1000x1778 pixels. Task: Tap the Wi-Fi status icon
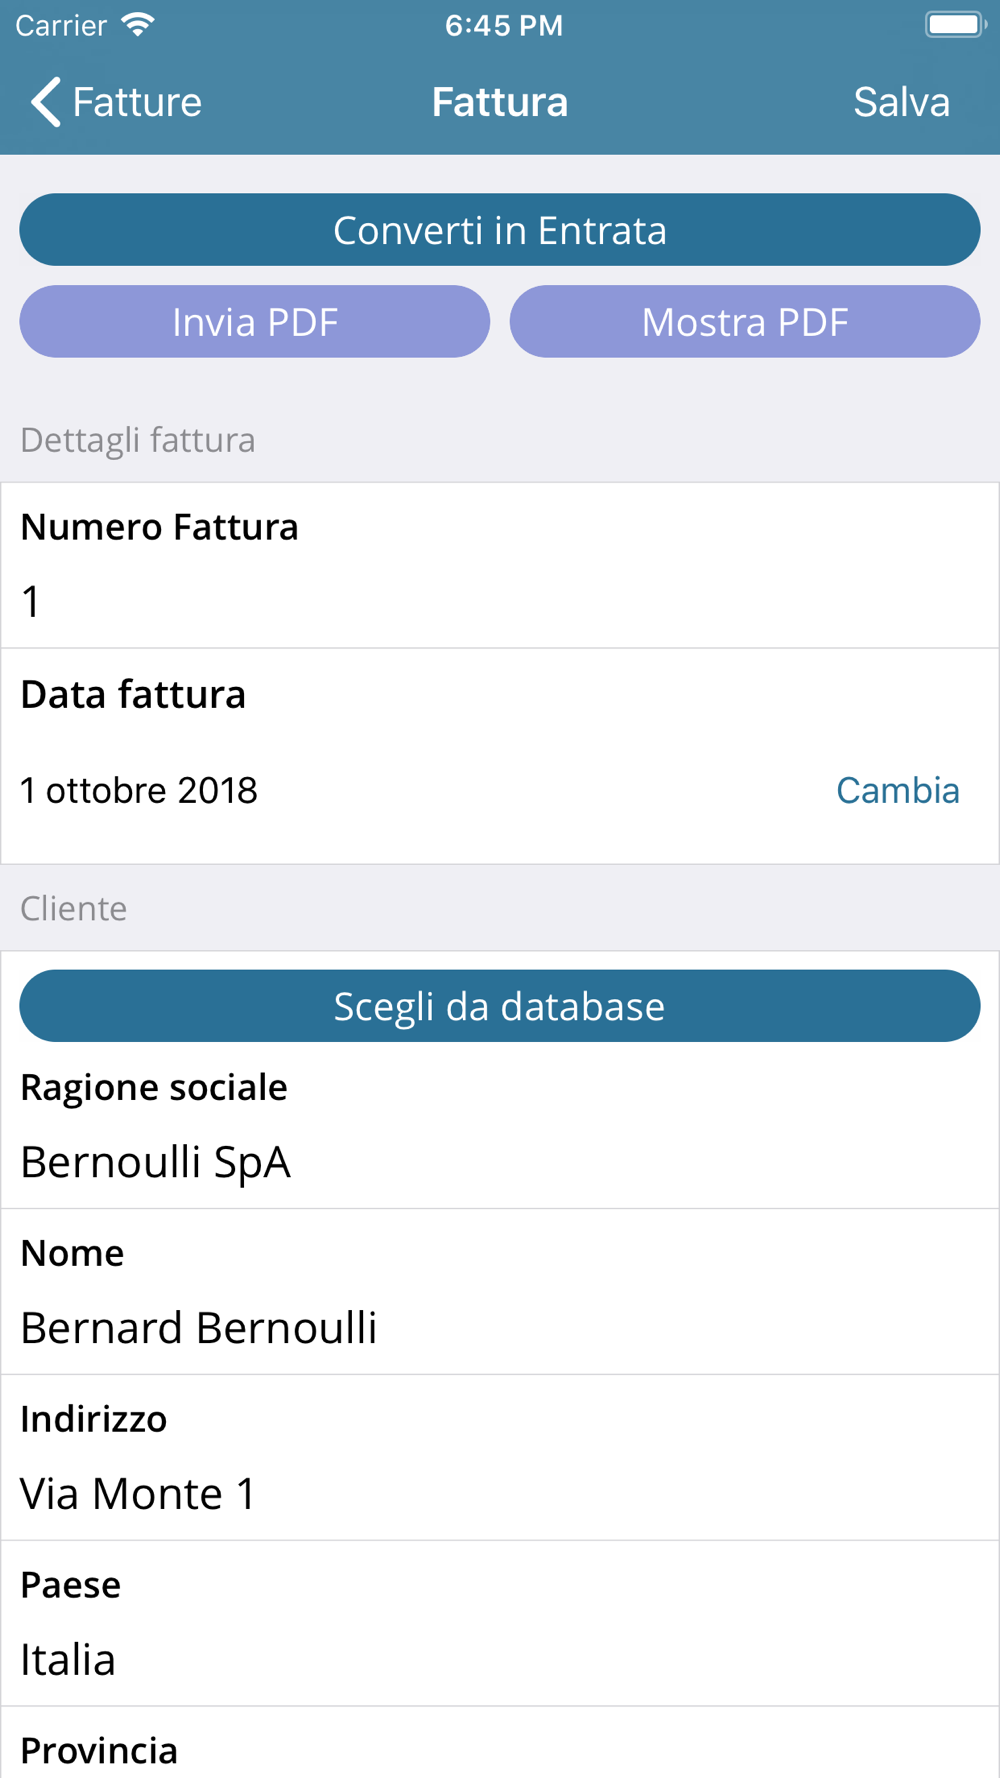[138, 25]
